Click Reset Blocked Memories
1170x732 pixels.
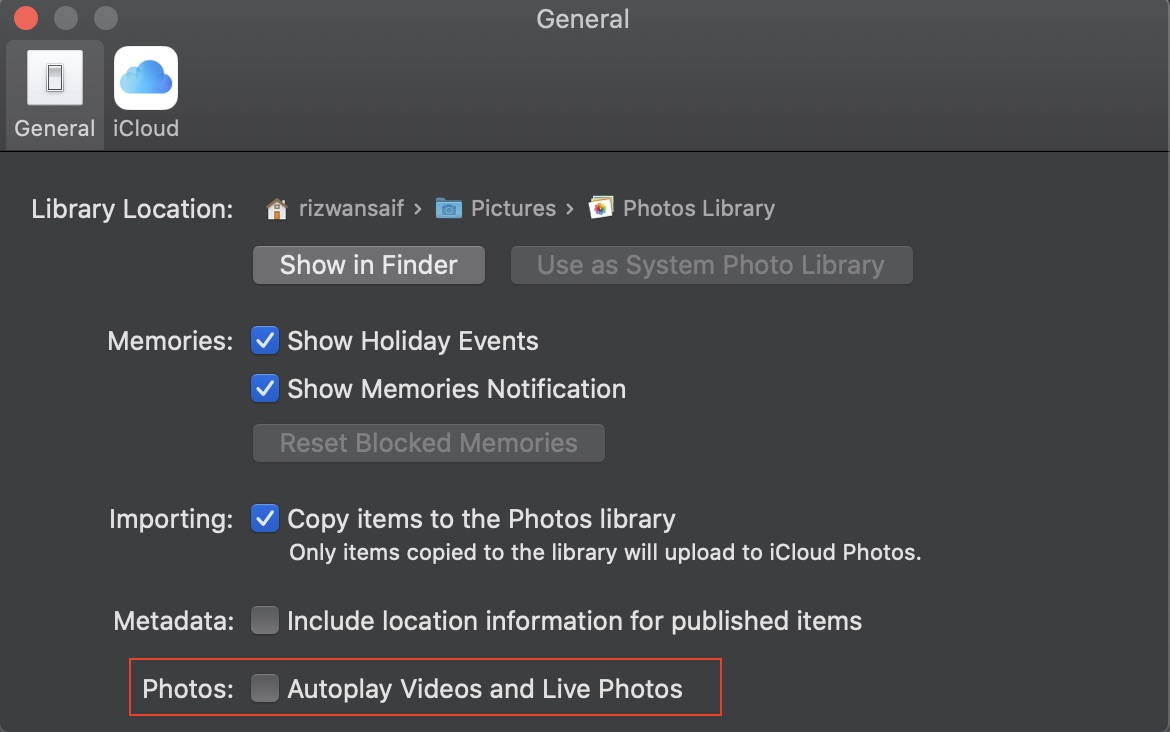tap(428, 443)
